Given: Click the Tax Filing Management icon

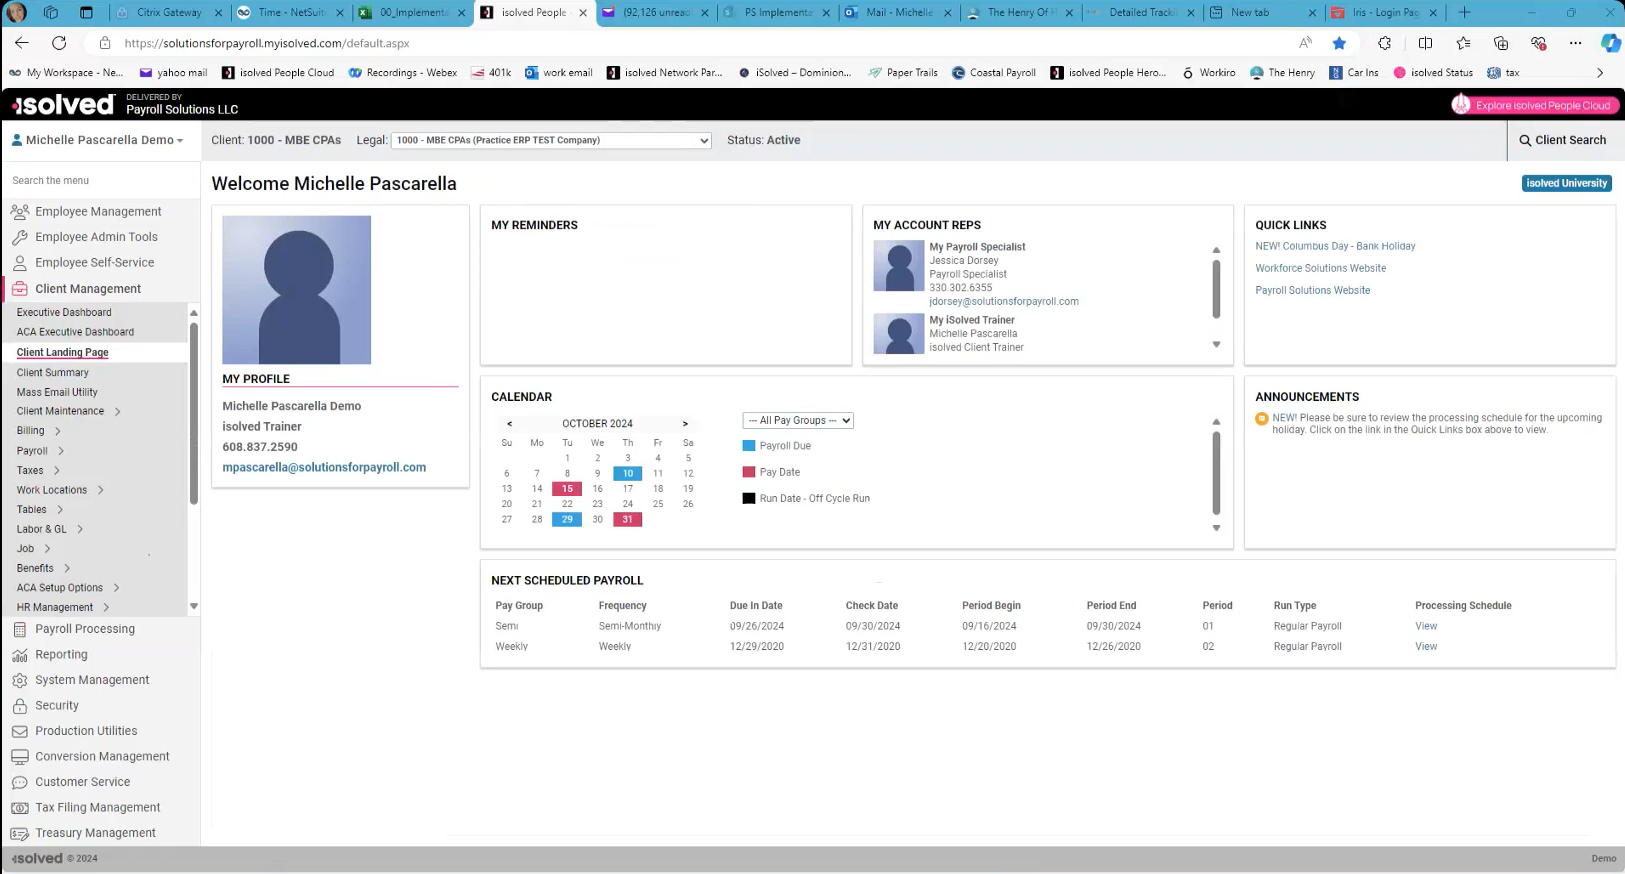Looking at the screenshot, I should 20,808.
